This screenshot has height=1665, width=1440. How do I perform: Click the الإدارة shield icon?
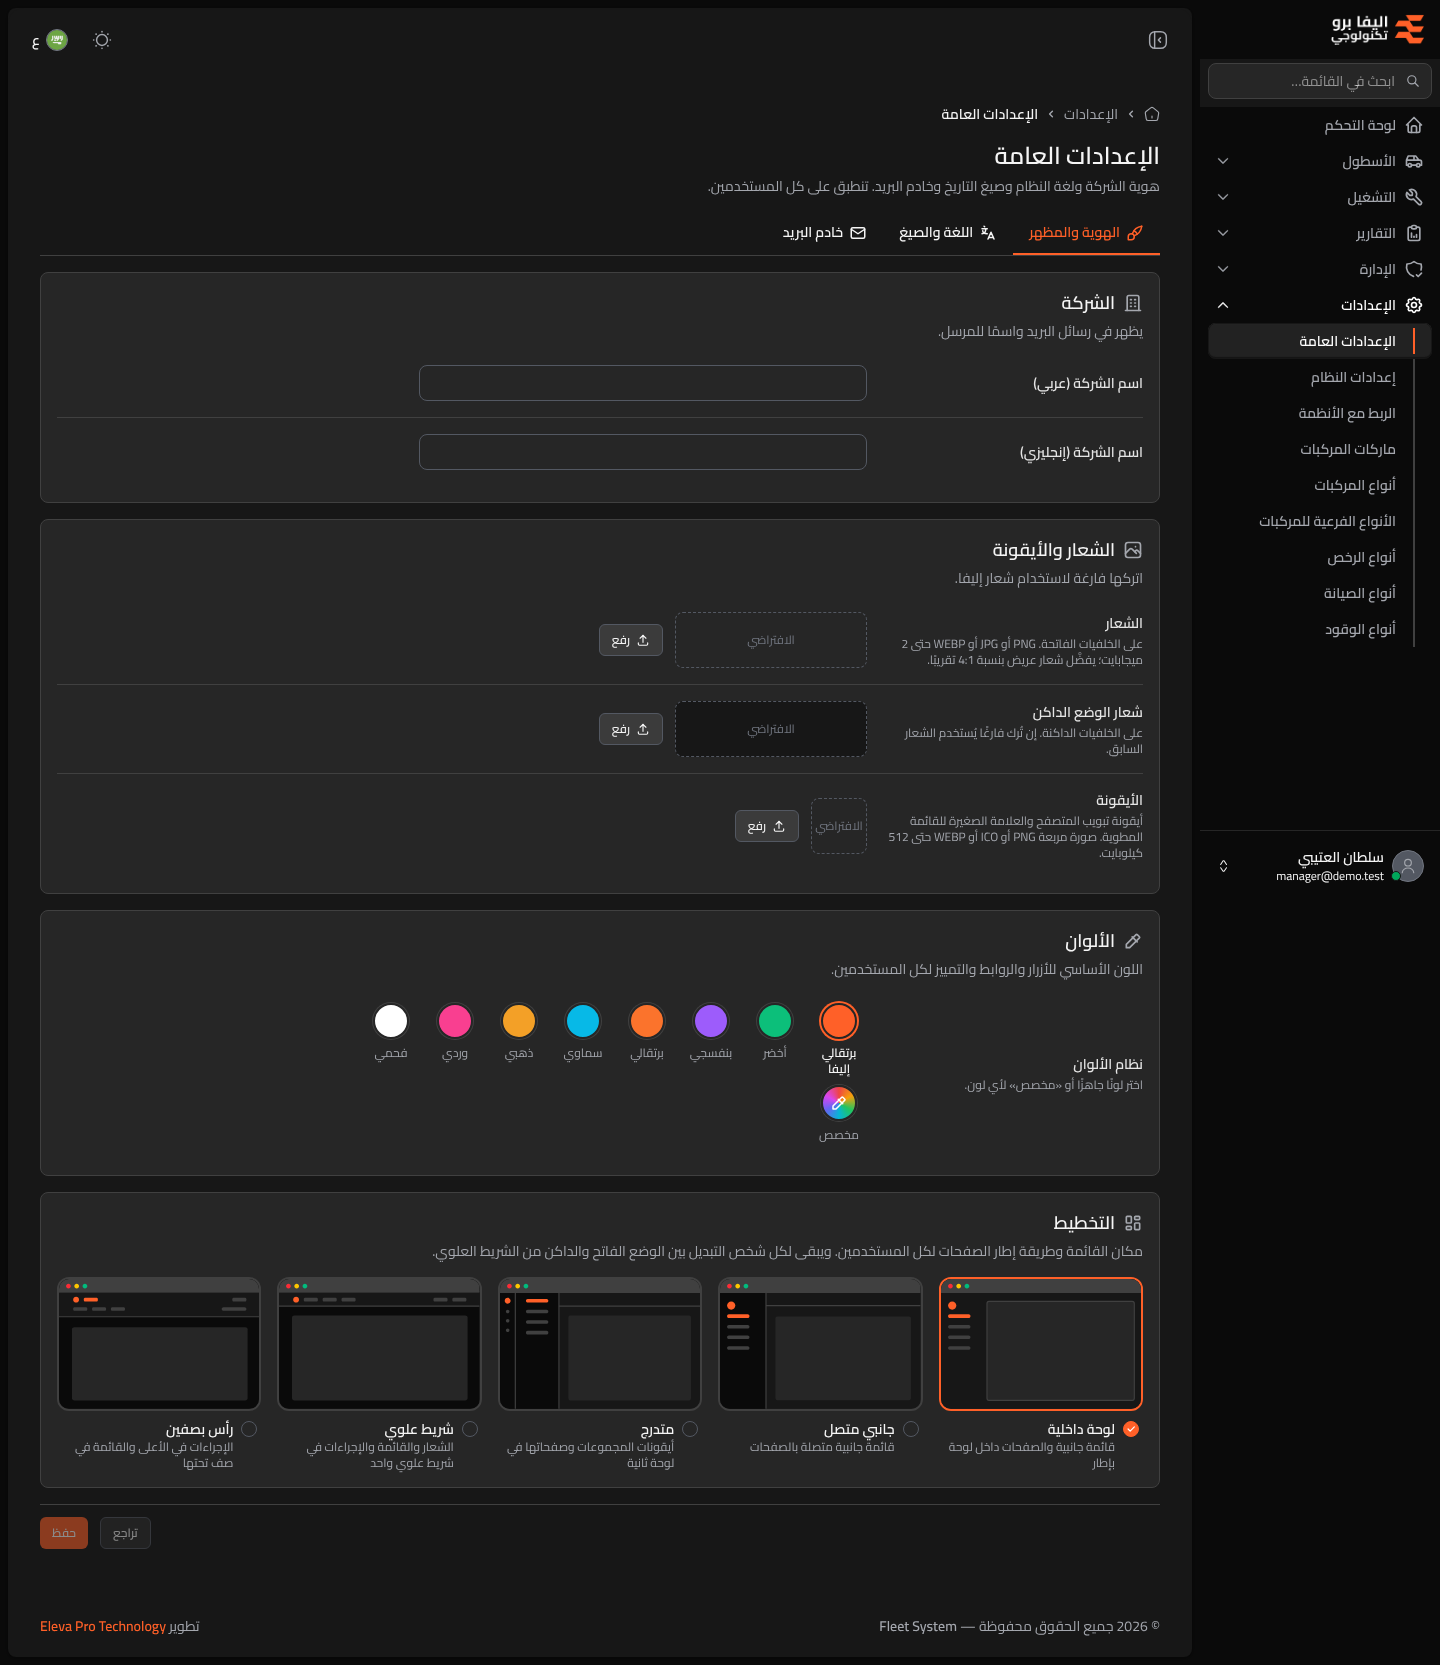coord(1414,269)
